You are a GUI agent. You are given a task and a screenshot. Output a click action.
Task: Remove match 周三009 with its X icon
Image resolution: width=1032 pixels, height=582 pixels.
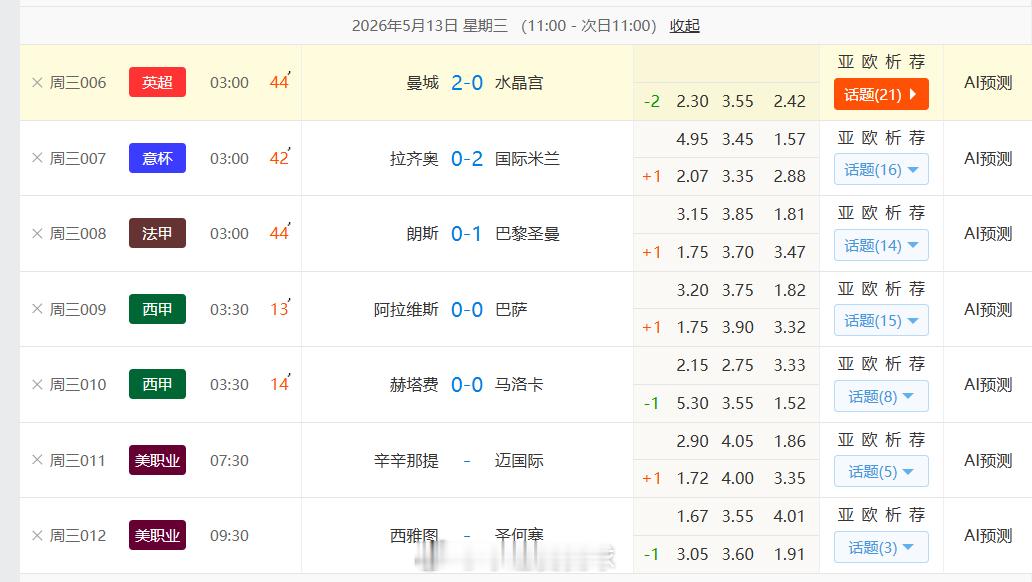(x=38, y=309)
